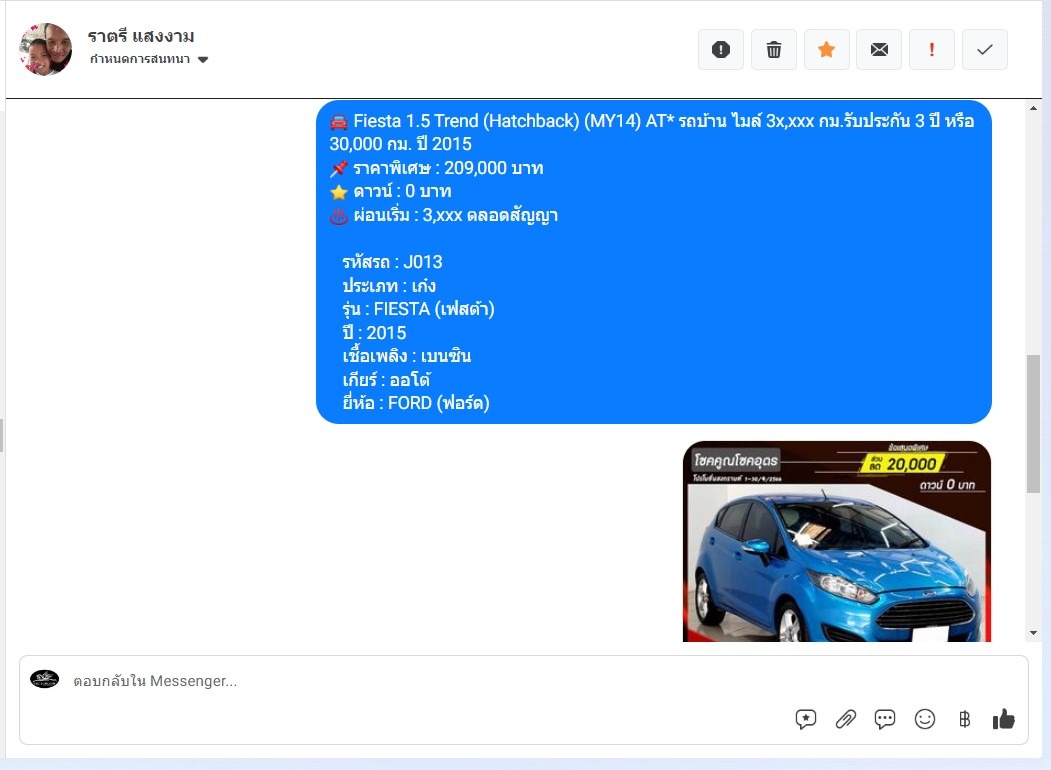The image size is (1051, 770).
Task: Delete conversation using trash can icon
Action: 774,50
